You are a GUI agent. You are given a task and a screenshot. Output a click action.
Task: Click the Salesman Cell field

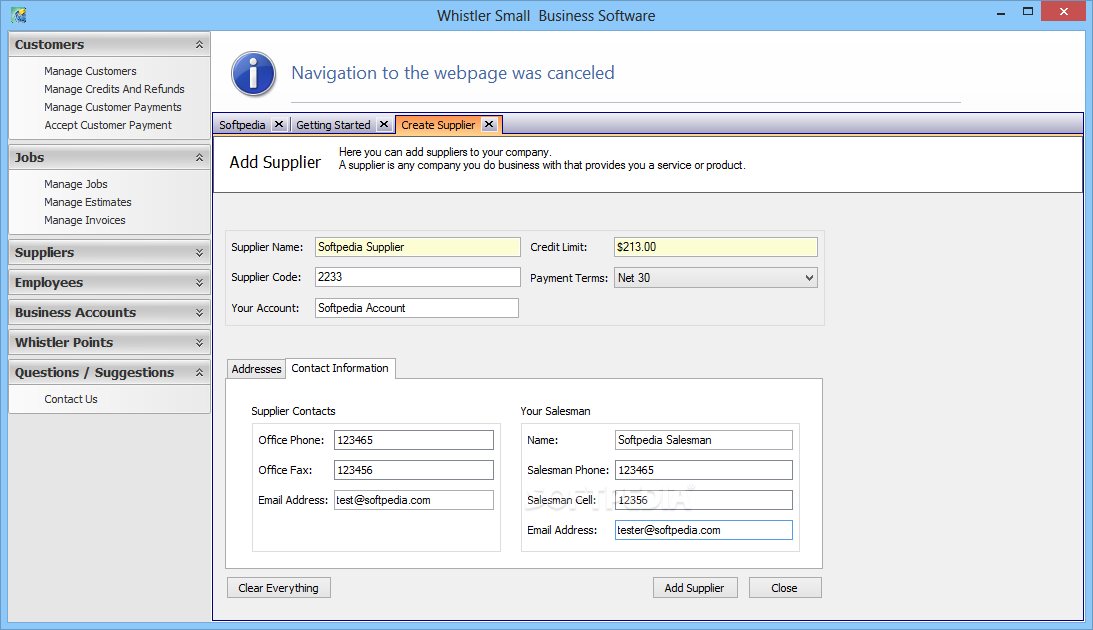tap(704, 500)
